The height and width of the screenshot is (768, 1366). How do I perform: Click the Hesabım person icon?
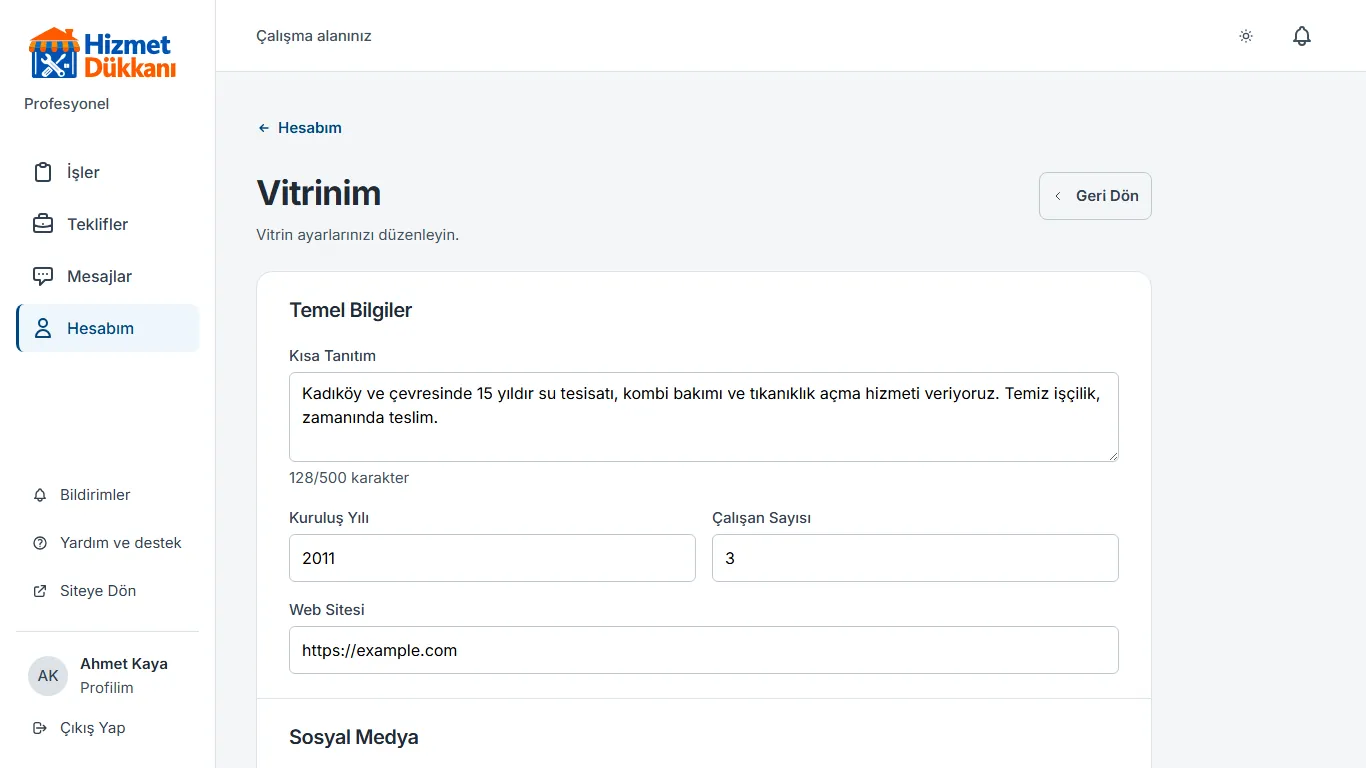click(x=43, y=328)
